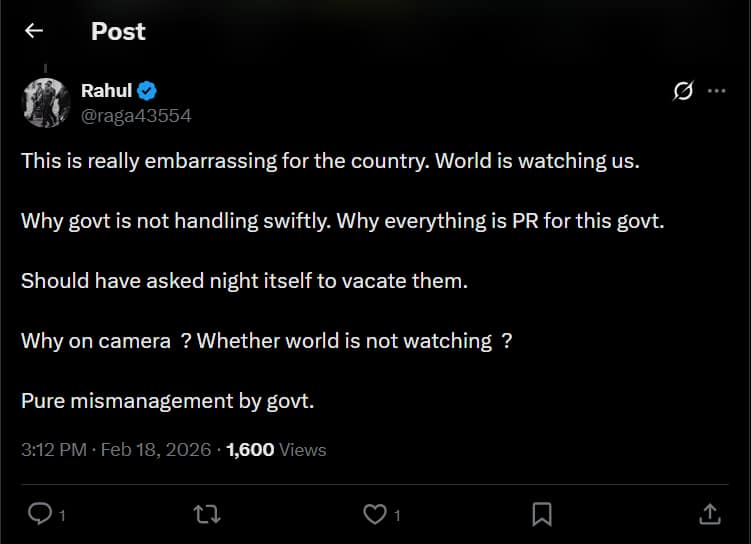
Task: Repost this post
Action: click(x=207, y=514)
